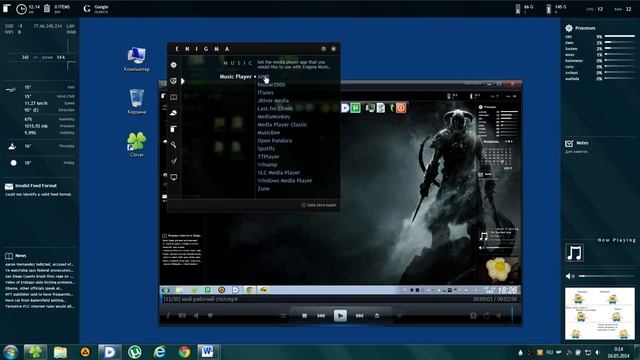The width and height of the screenshot is (640, 360).
Task: Choose Open Pandora from the player list
Action: coord(274,140)
